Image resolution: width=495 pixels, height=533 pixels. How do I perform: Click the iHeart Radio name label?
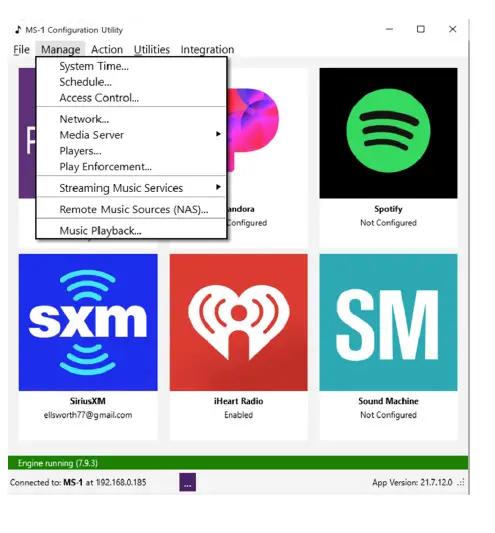pyautogui.click(x=239, y=401)
